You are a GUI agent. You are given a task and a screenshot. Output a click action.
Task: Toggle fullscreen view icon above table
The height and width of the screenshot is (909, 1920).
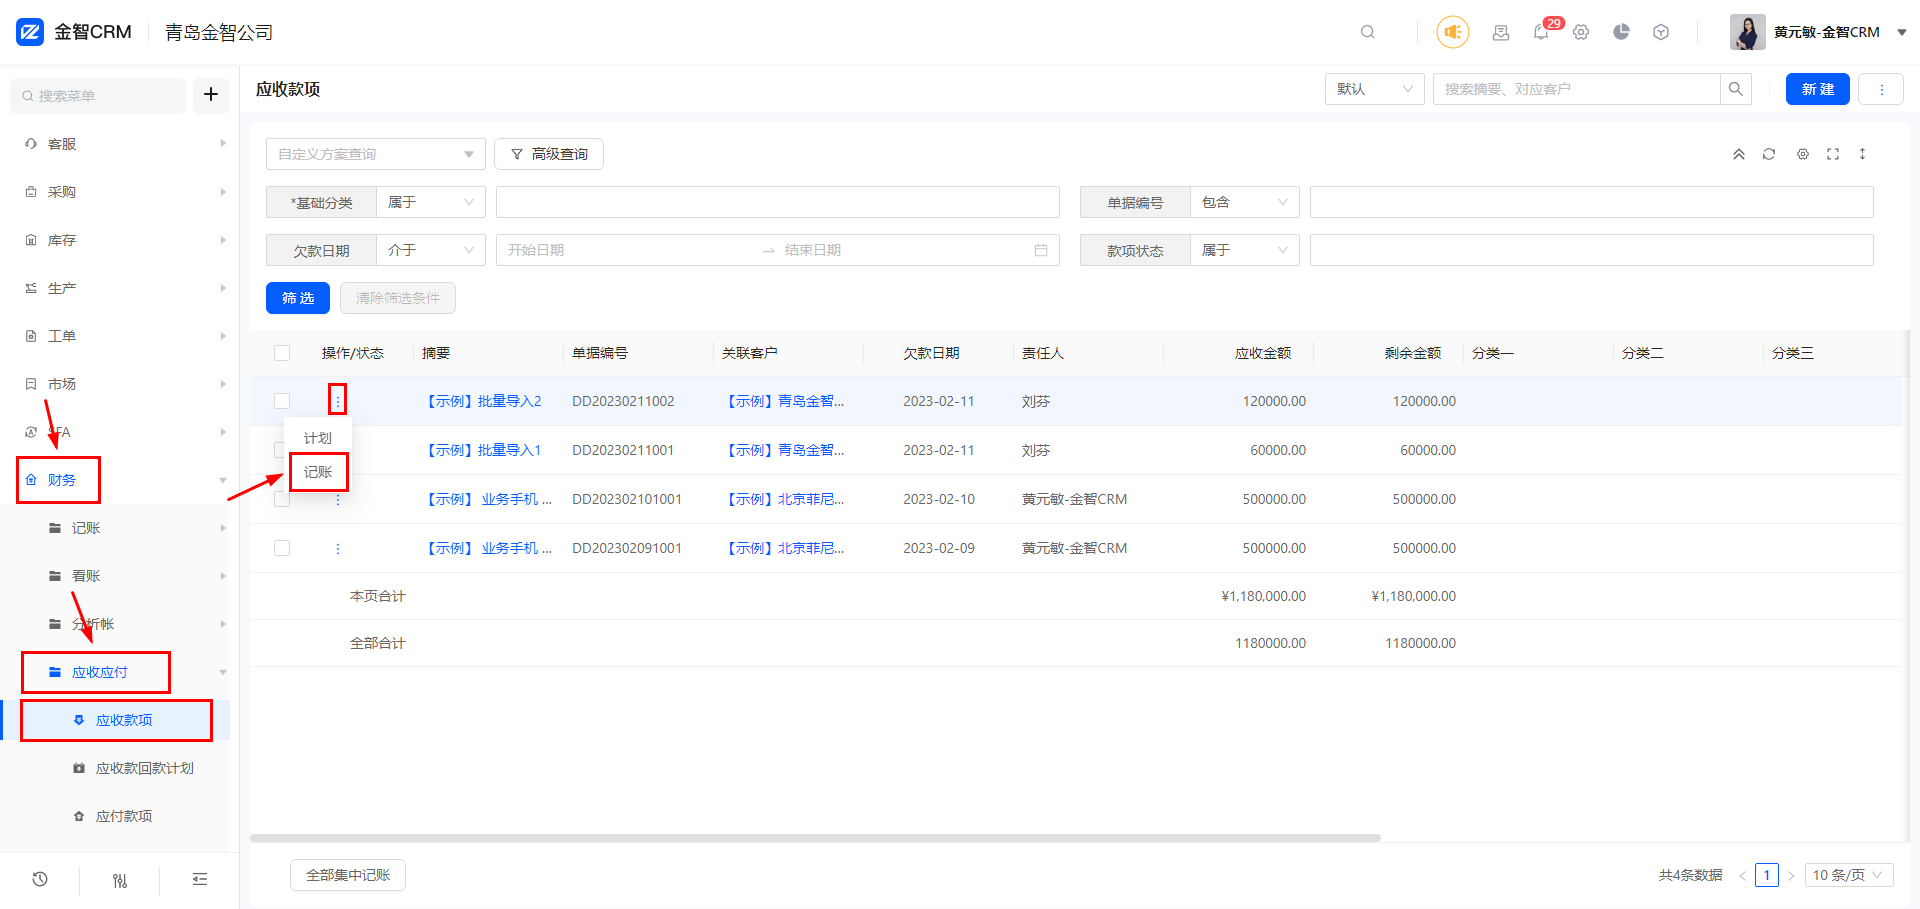[x=1833, y=154]
